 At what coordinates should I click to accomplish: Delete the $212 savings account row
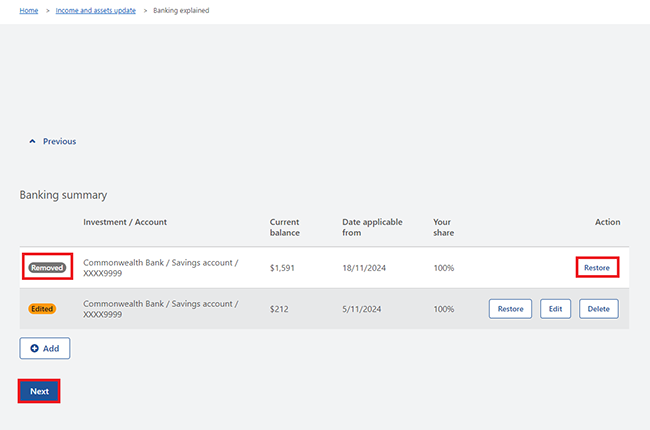[599, 309]
